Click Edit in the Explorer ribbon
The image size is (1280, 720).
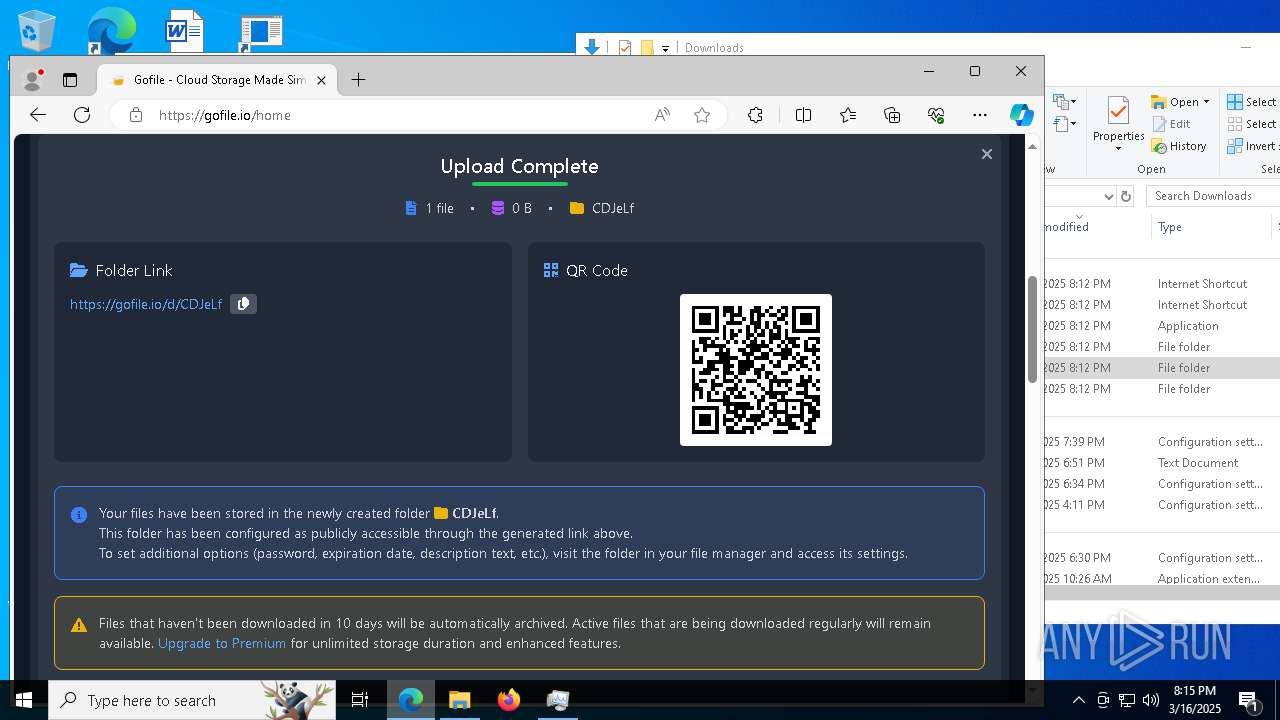pos(1171,124)
